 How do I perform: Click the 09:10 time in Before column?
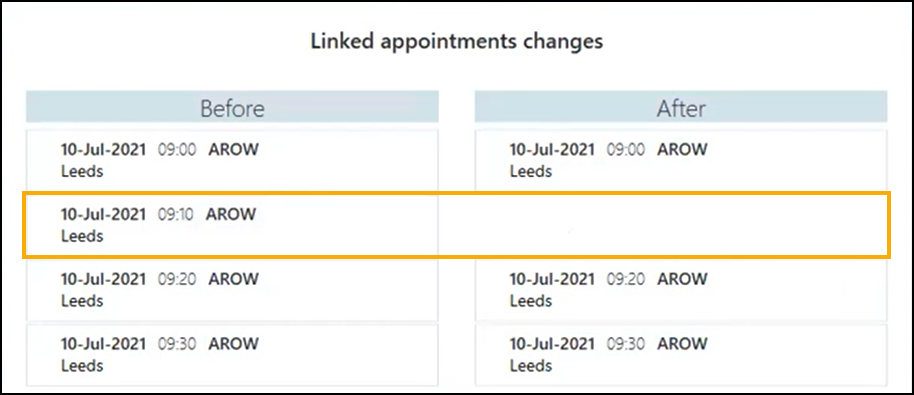[x=175, y=214]
